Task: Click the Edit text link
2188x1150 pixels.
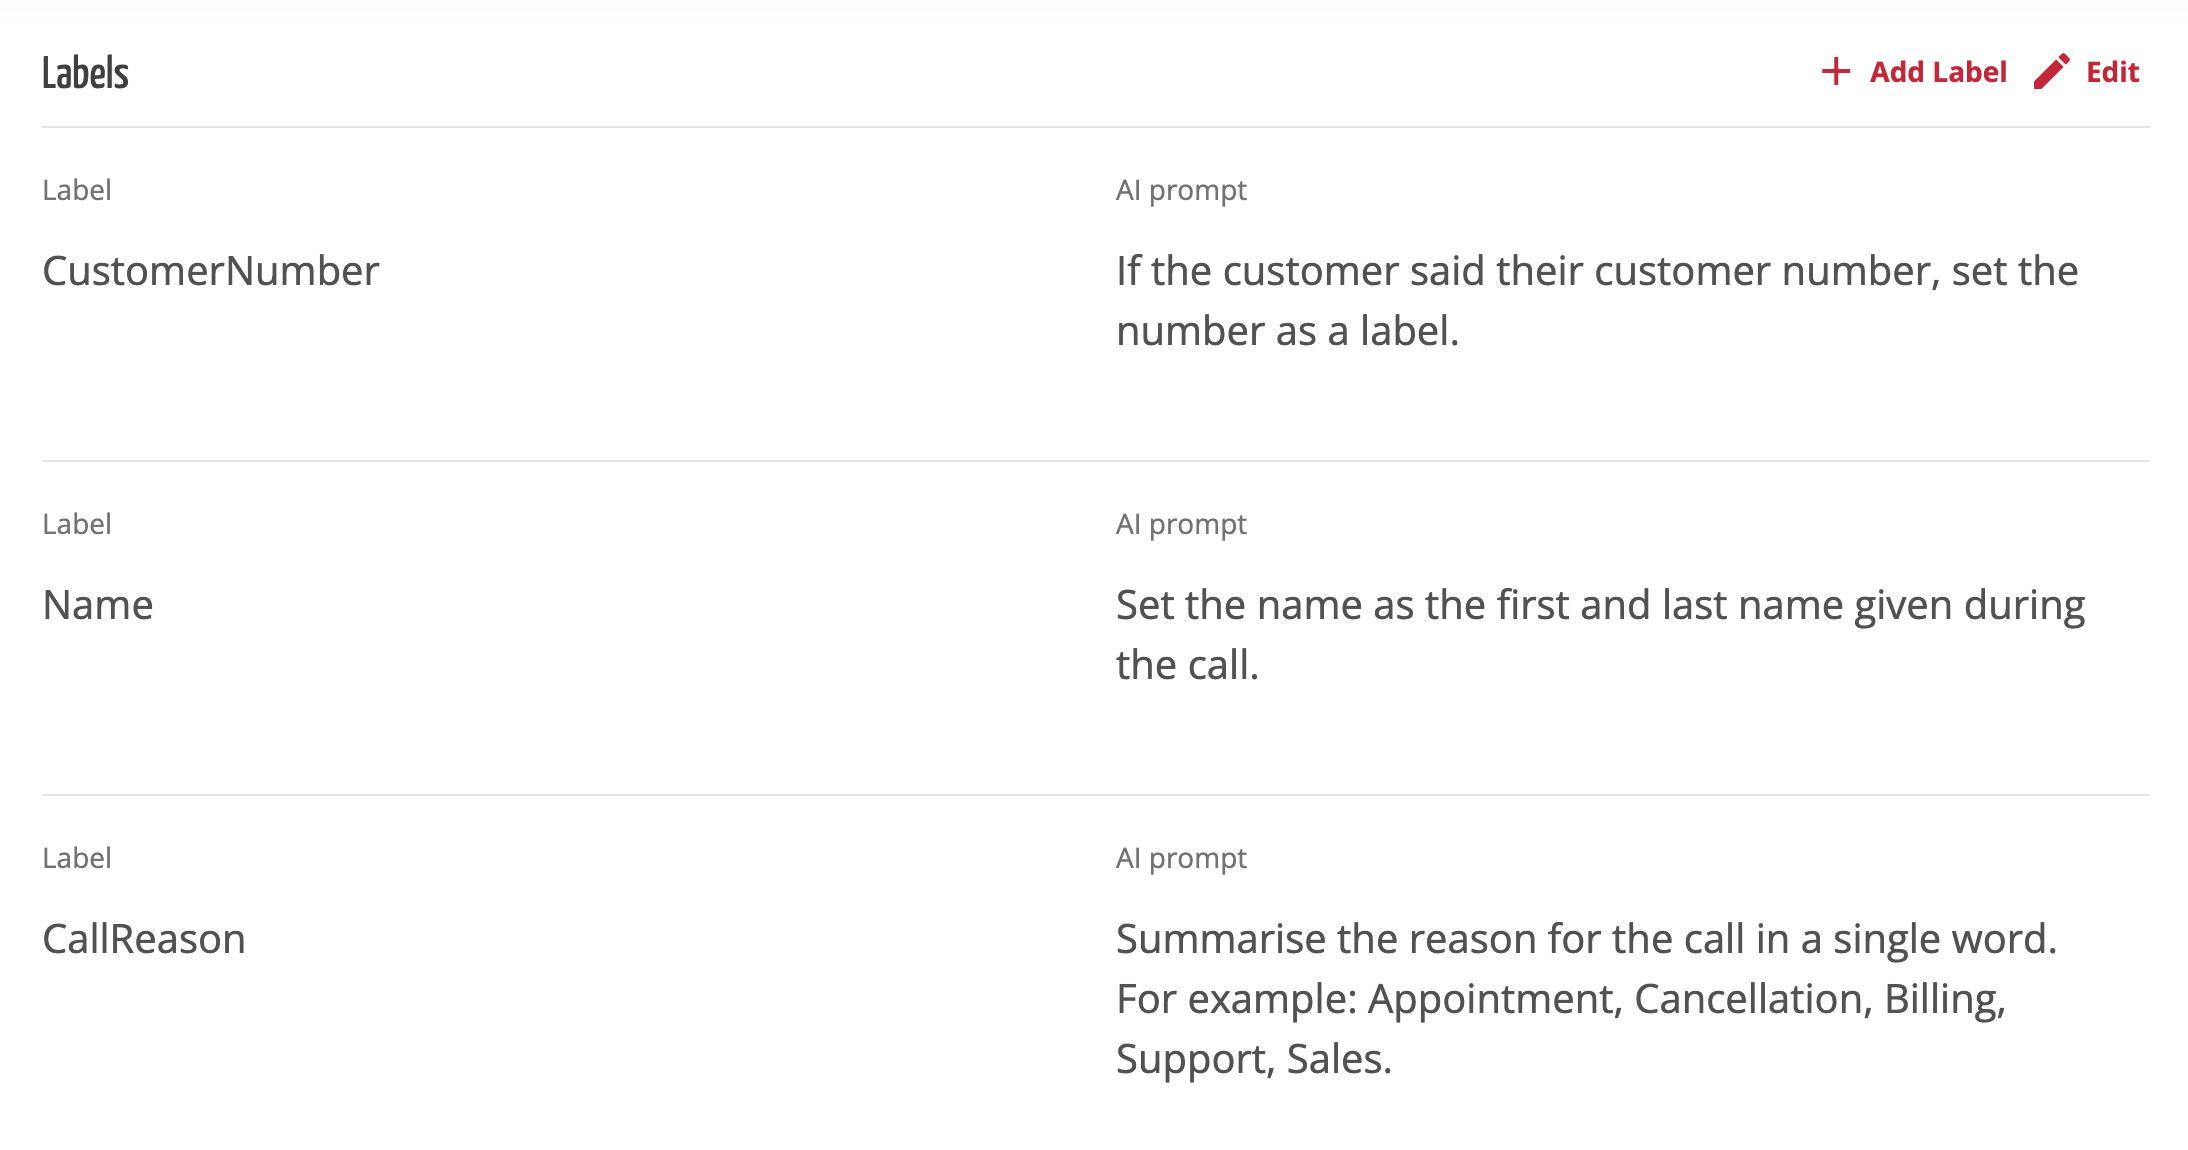Action: [2112, 72]
